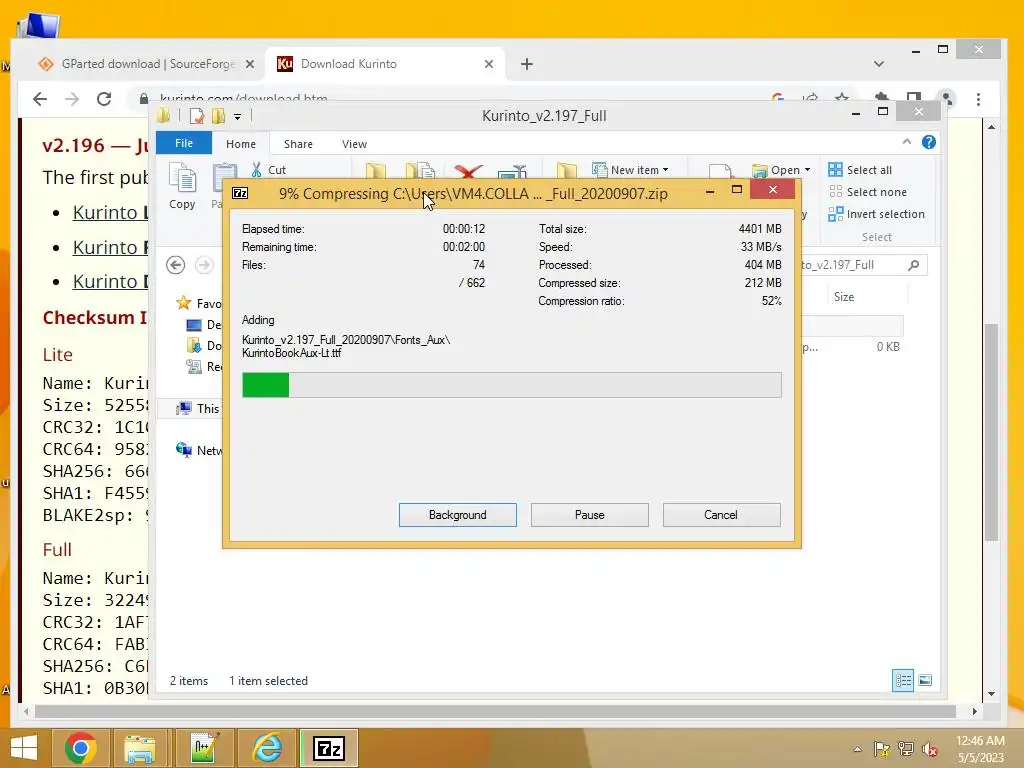The width and height of the screenshot is (1024, 768).
Task: Close the Download Kurinto tab
Action: tap(488, 64)
